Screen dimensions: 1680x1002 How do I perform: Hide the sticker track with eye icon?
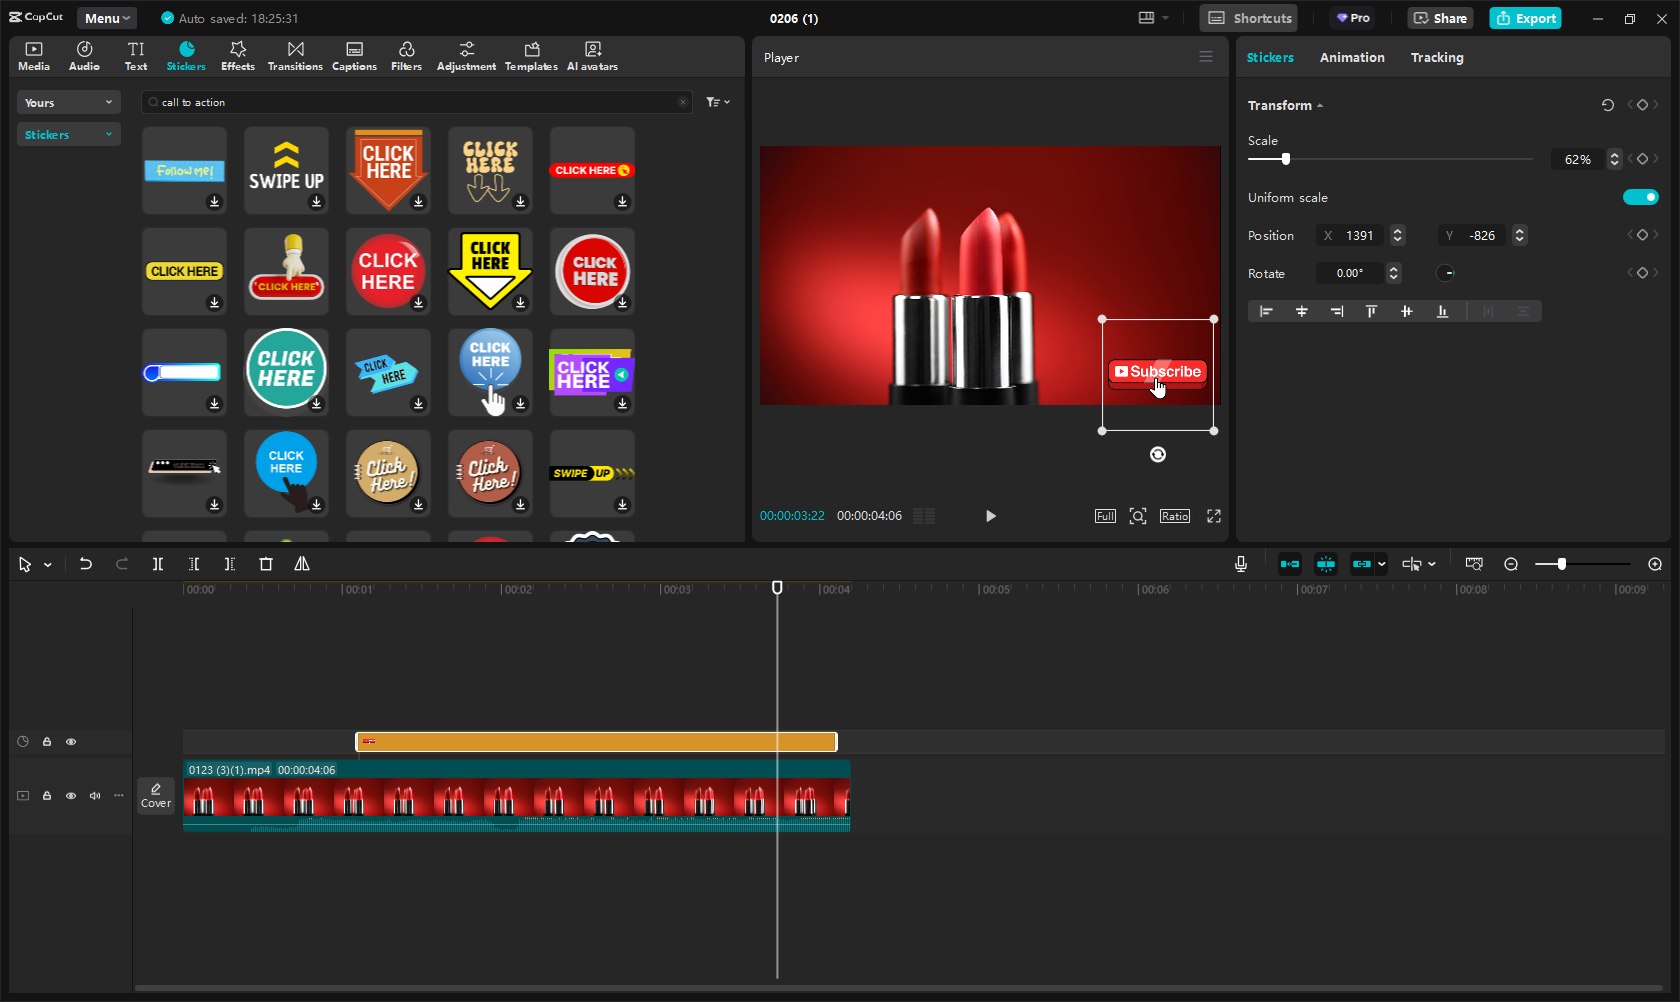click(x=71, y=742)
